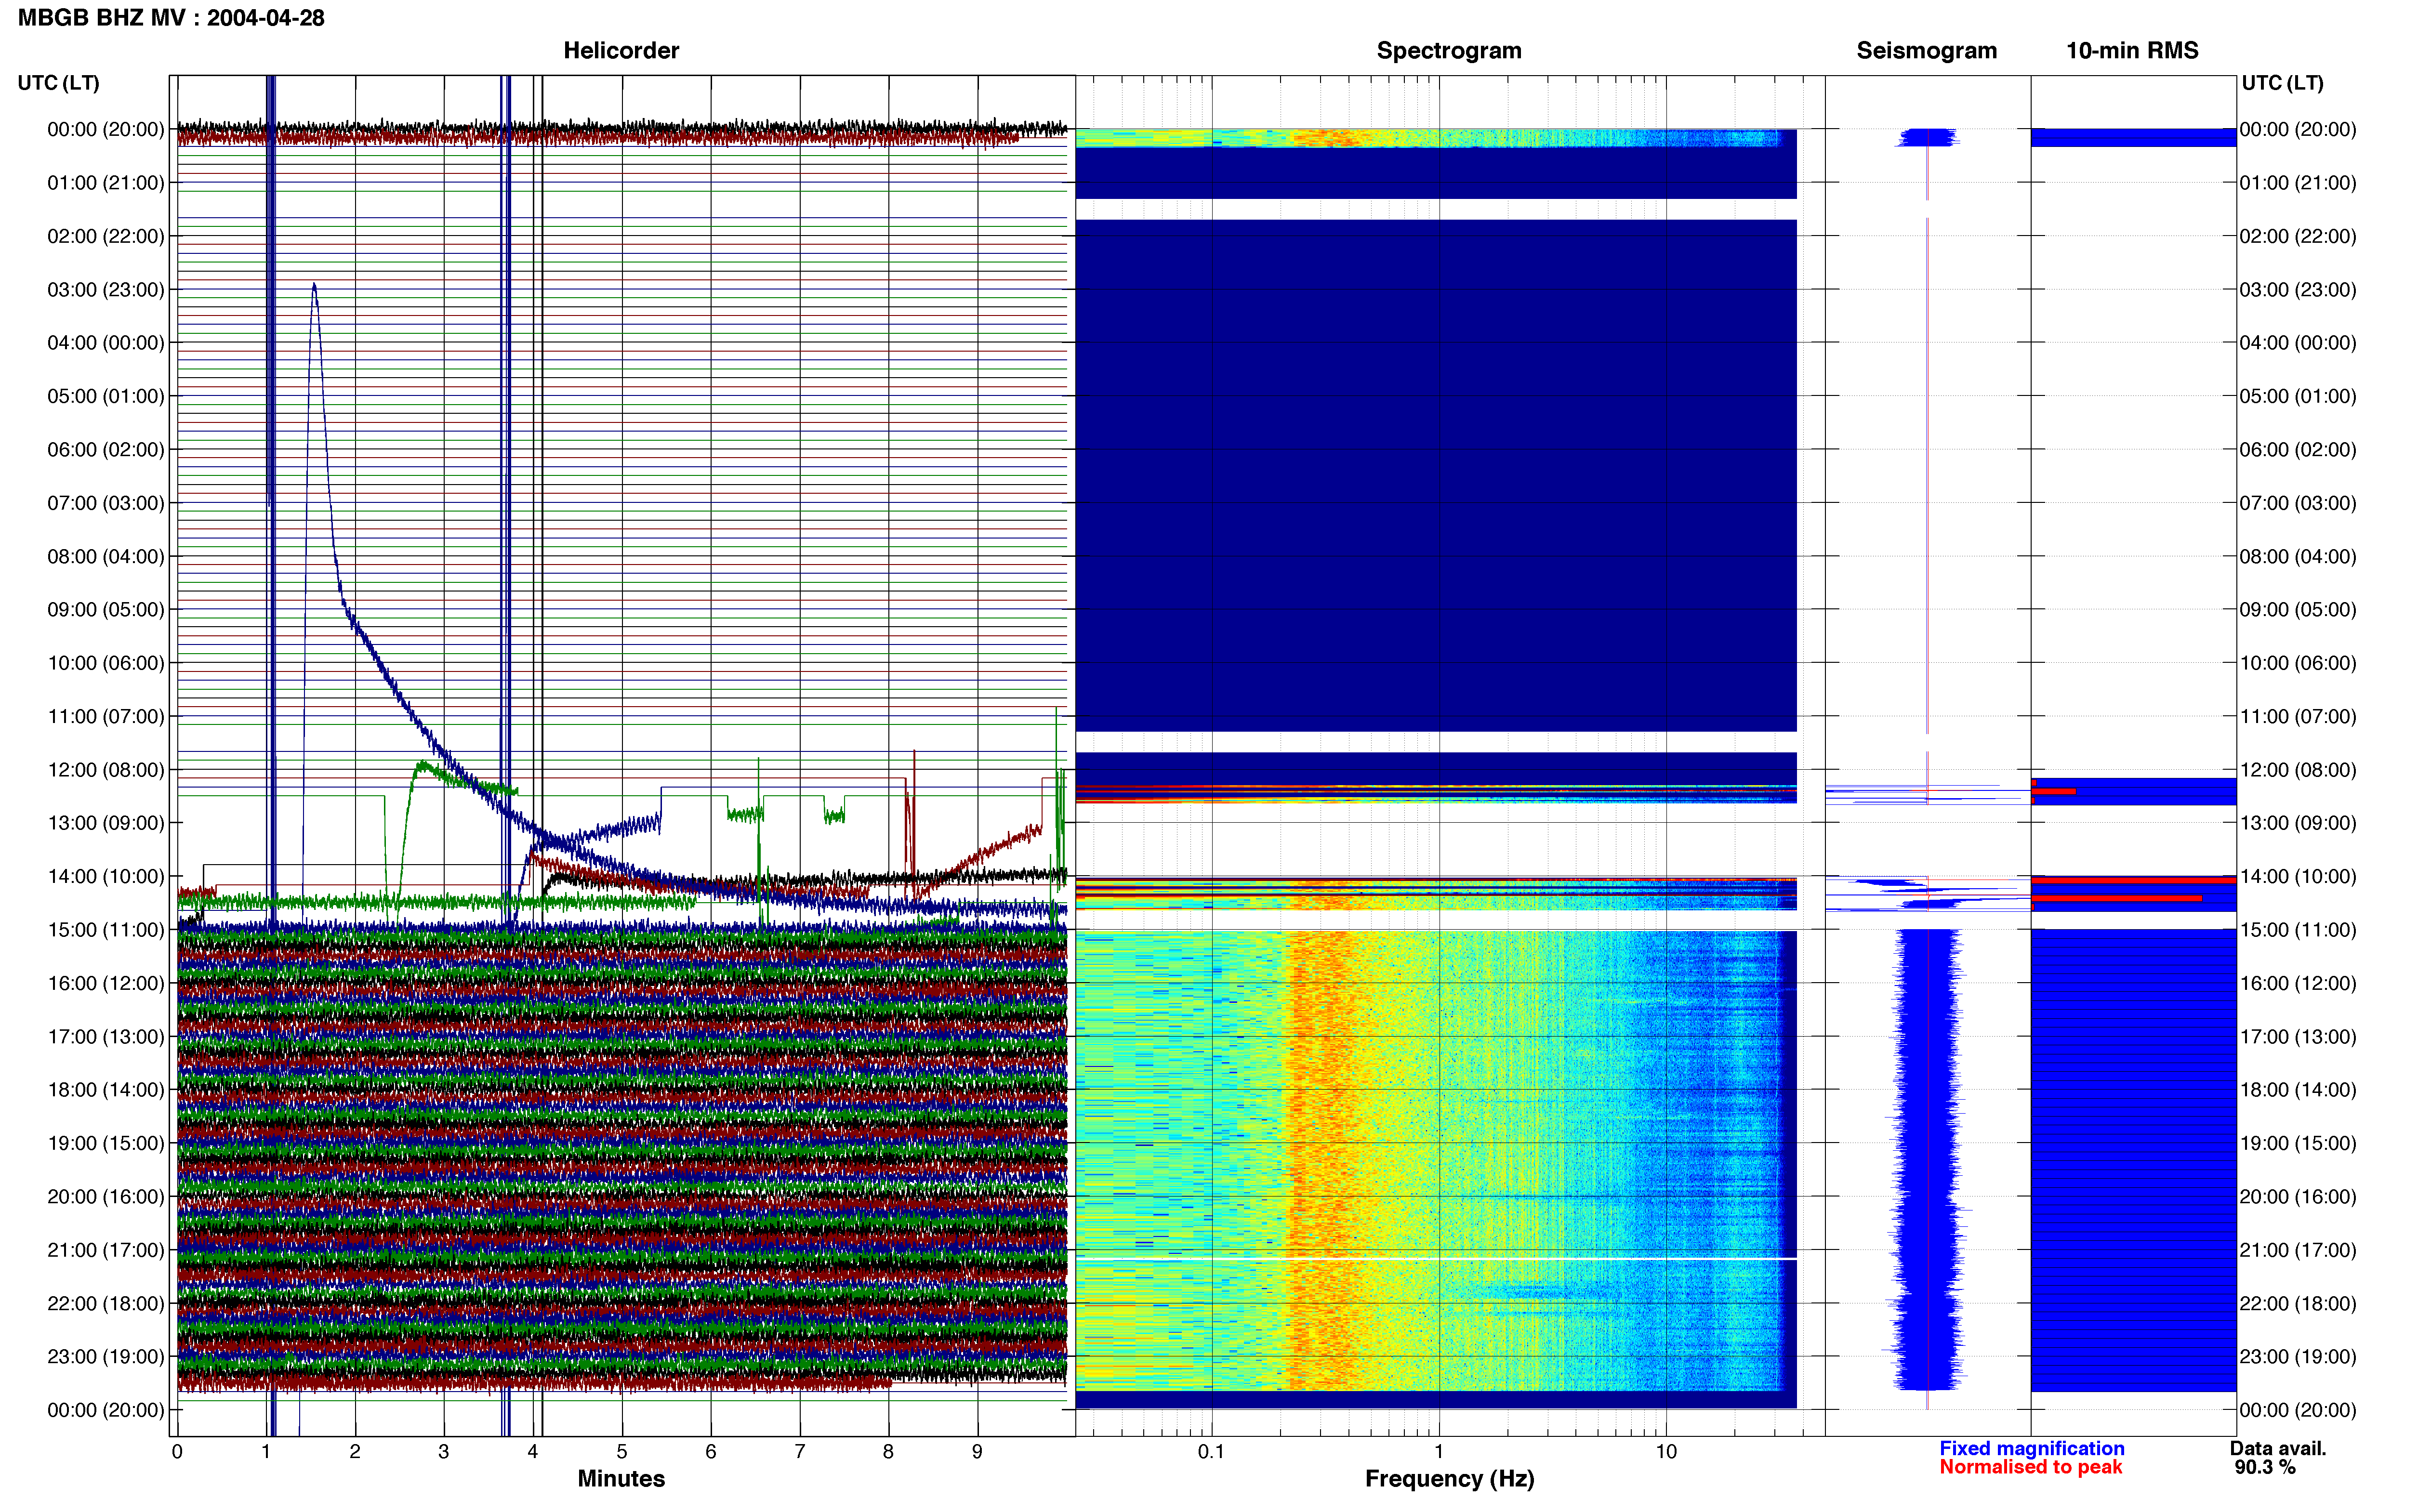This screenshot has width=2418, height=1512.
Task: Click frequency axis tick '1'
Action: pyautogui.click(x=1439, y=1452)
